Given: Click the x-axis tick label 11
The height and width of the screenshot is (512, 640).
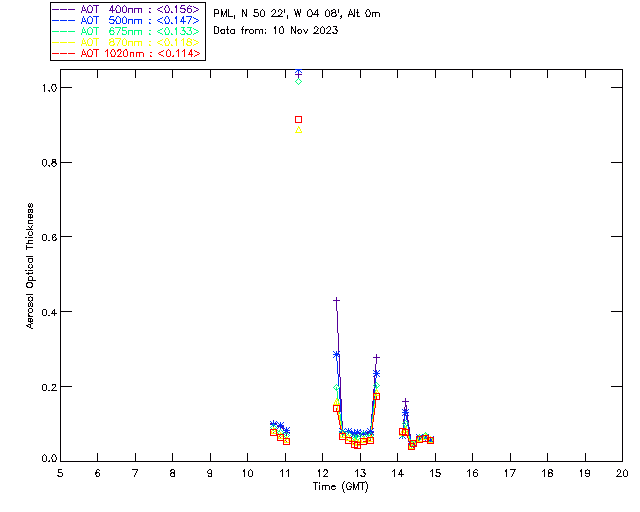Looking at the screenshot, I should tap(285, 473).
